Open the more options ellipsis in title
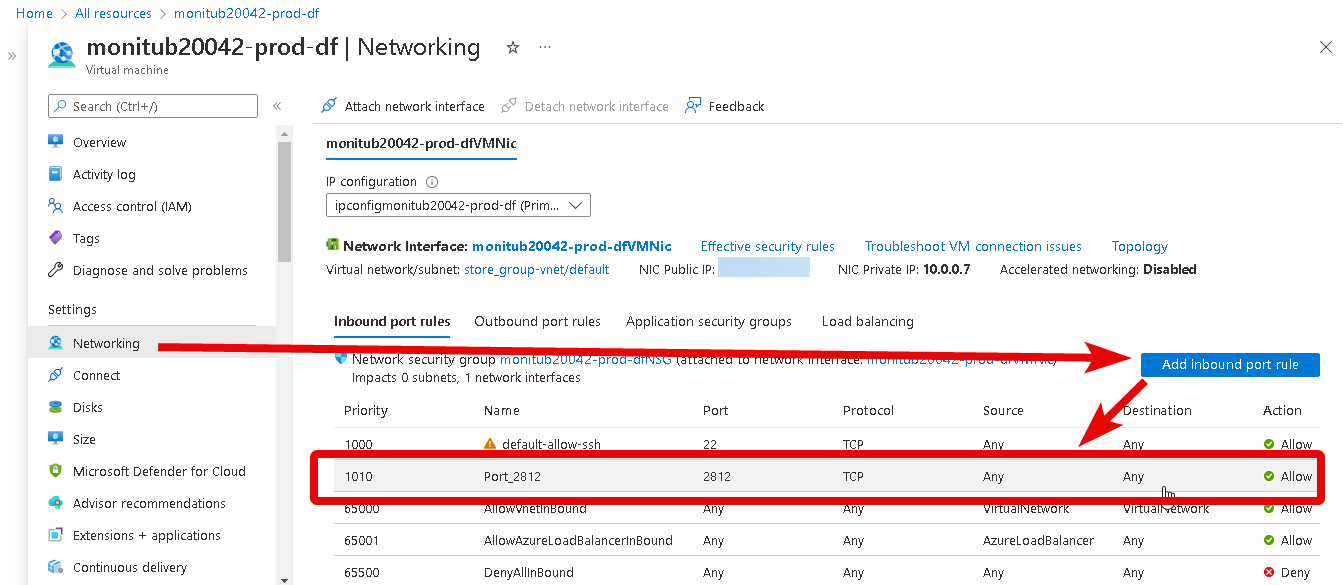1343x585 pixels. coord(545,47)
